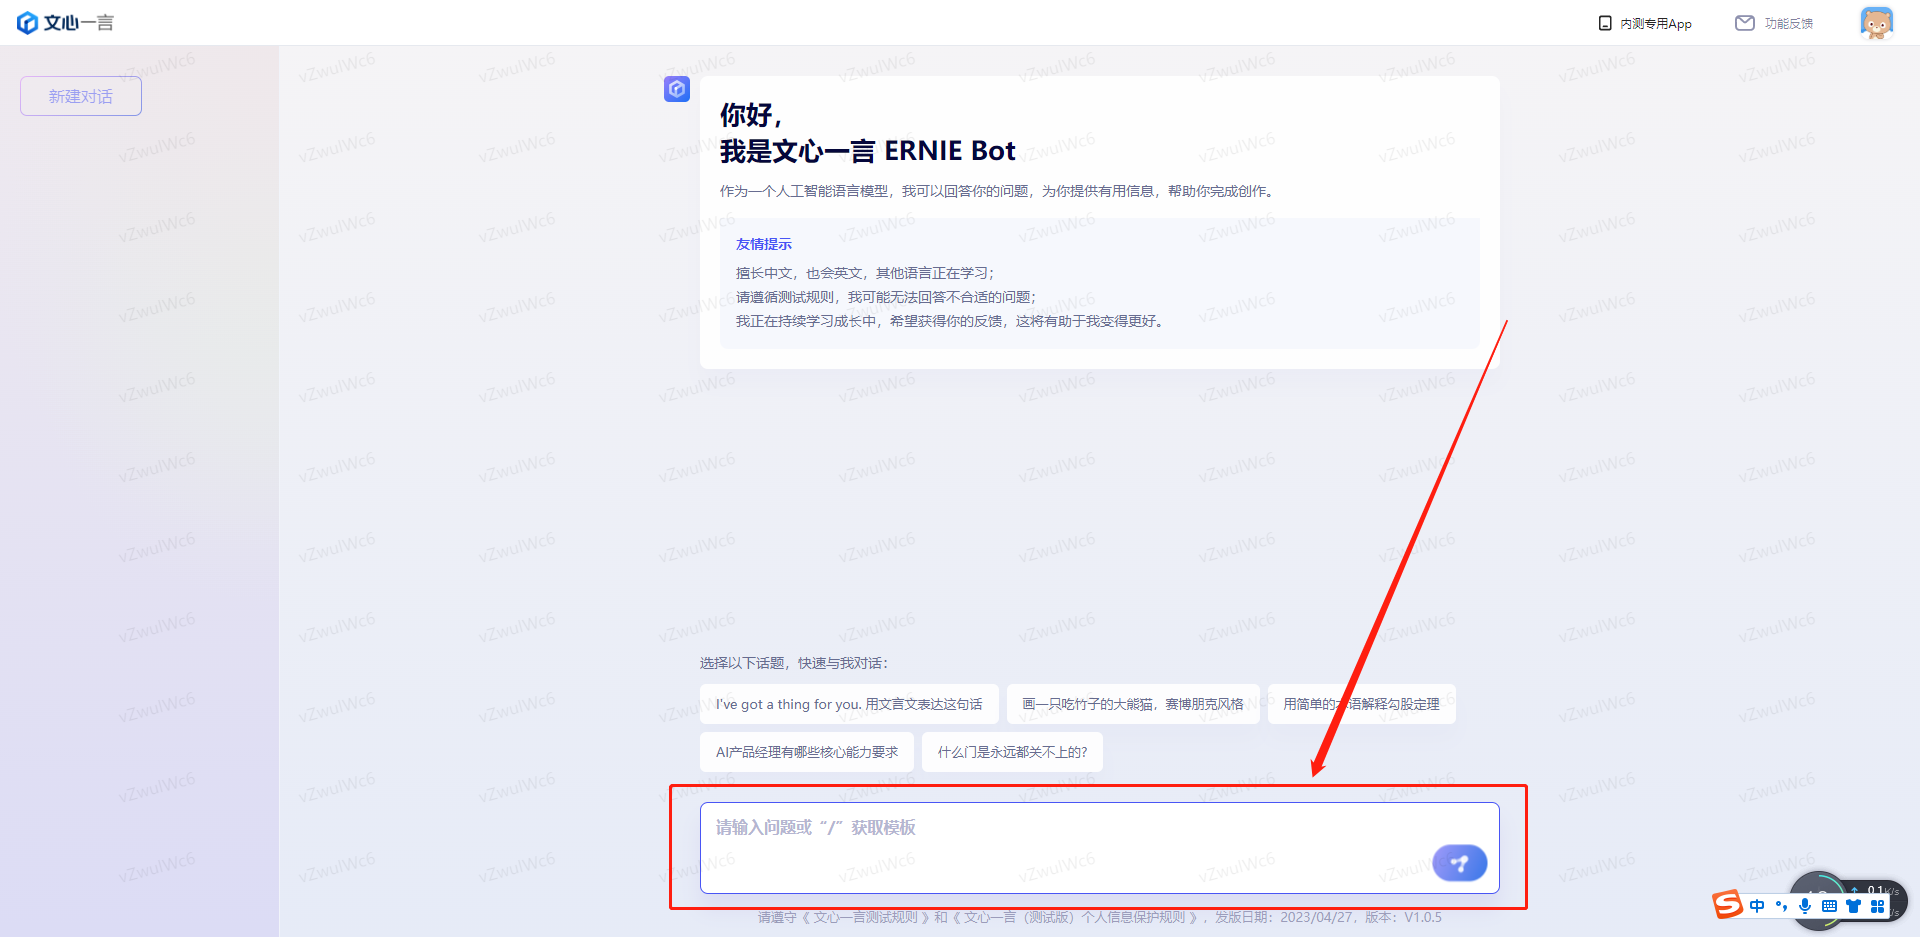The height and width of the screenshot is (937, 1920).
Task: Pick the 画一只吃竹子的大熊猫 prompt
Action: [1133, 704]
